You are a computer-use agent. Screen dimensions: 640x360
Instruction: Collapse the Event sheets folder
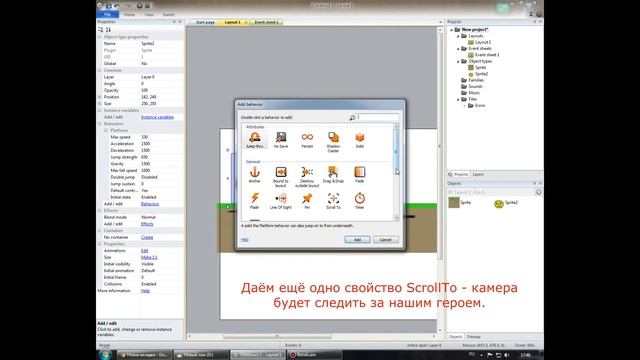point(458,49)
